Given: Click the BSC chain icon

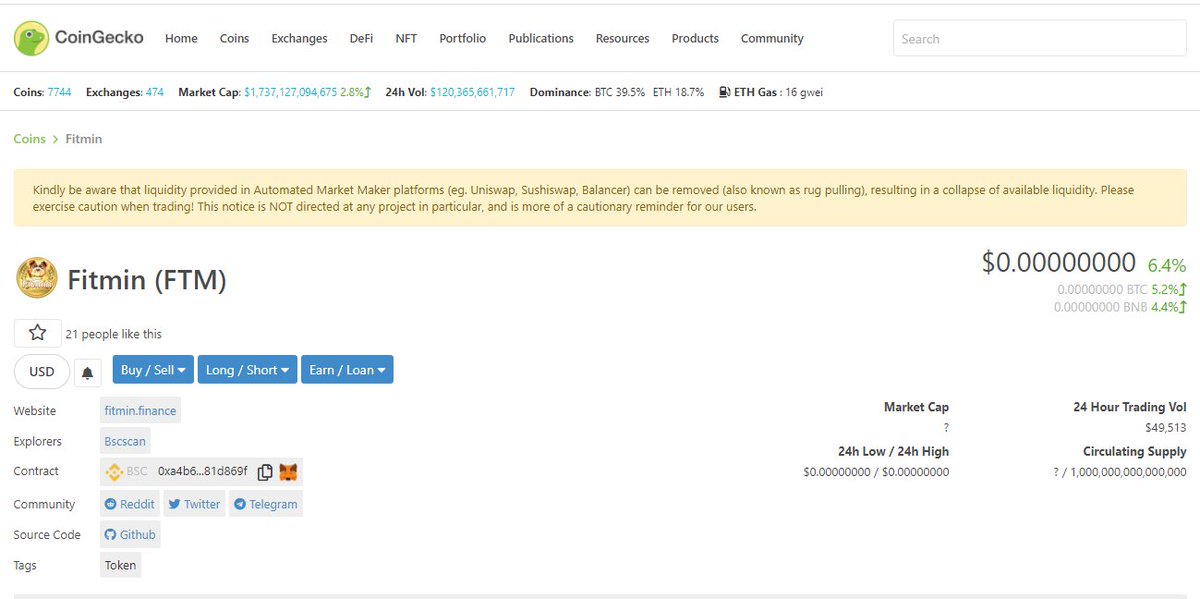Looking at the screenshot, I should [114, 472].
